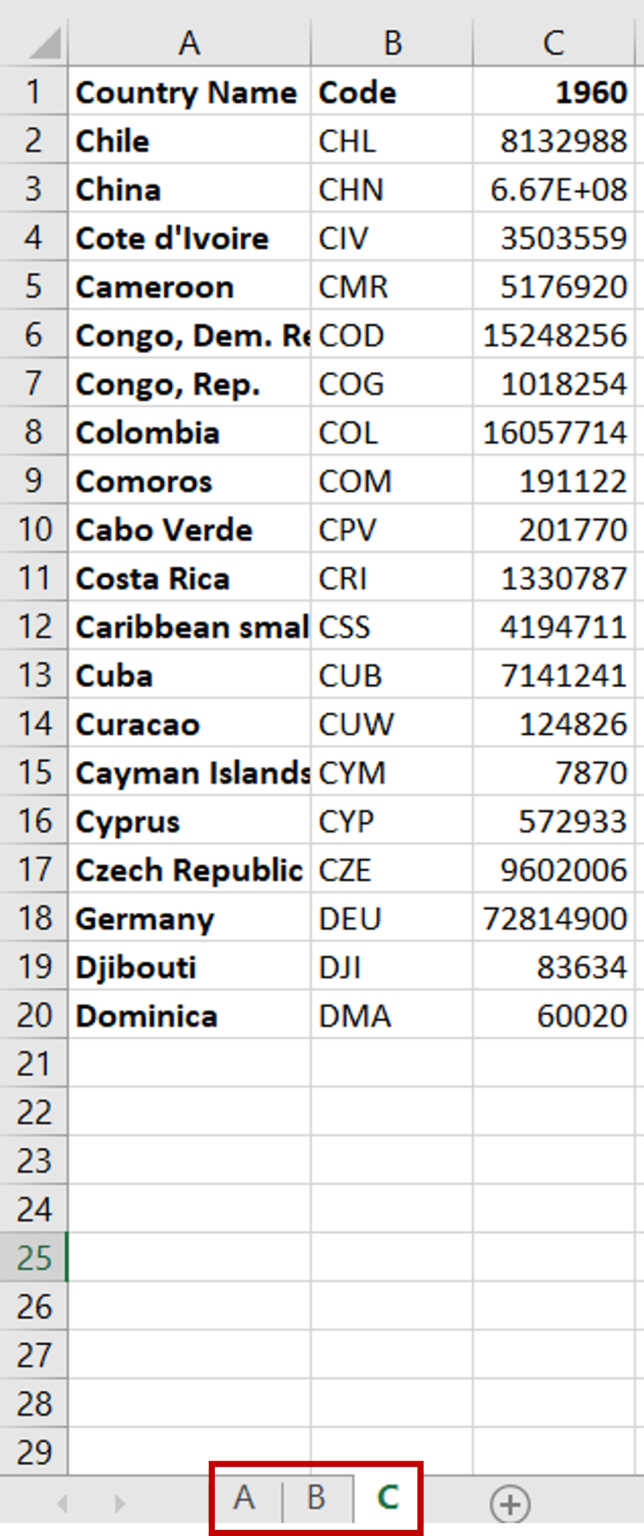Select the Cayman Islands value 7870
The height and width of the screenshot is (1536, 644).
point(554,772)
